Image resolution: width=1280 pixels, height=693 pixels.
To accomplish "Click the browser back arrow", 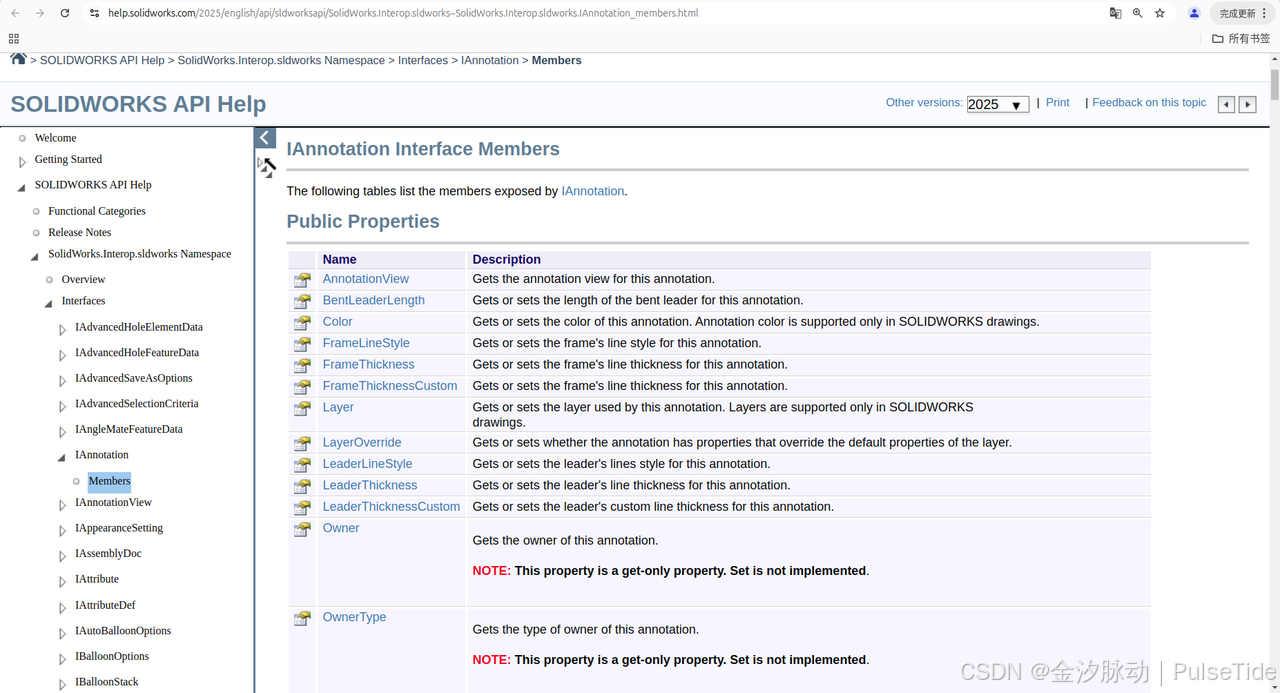I will 15,13.
